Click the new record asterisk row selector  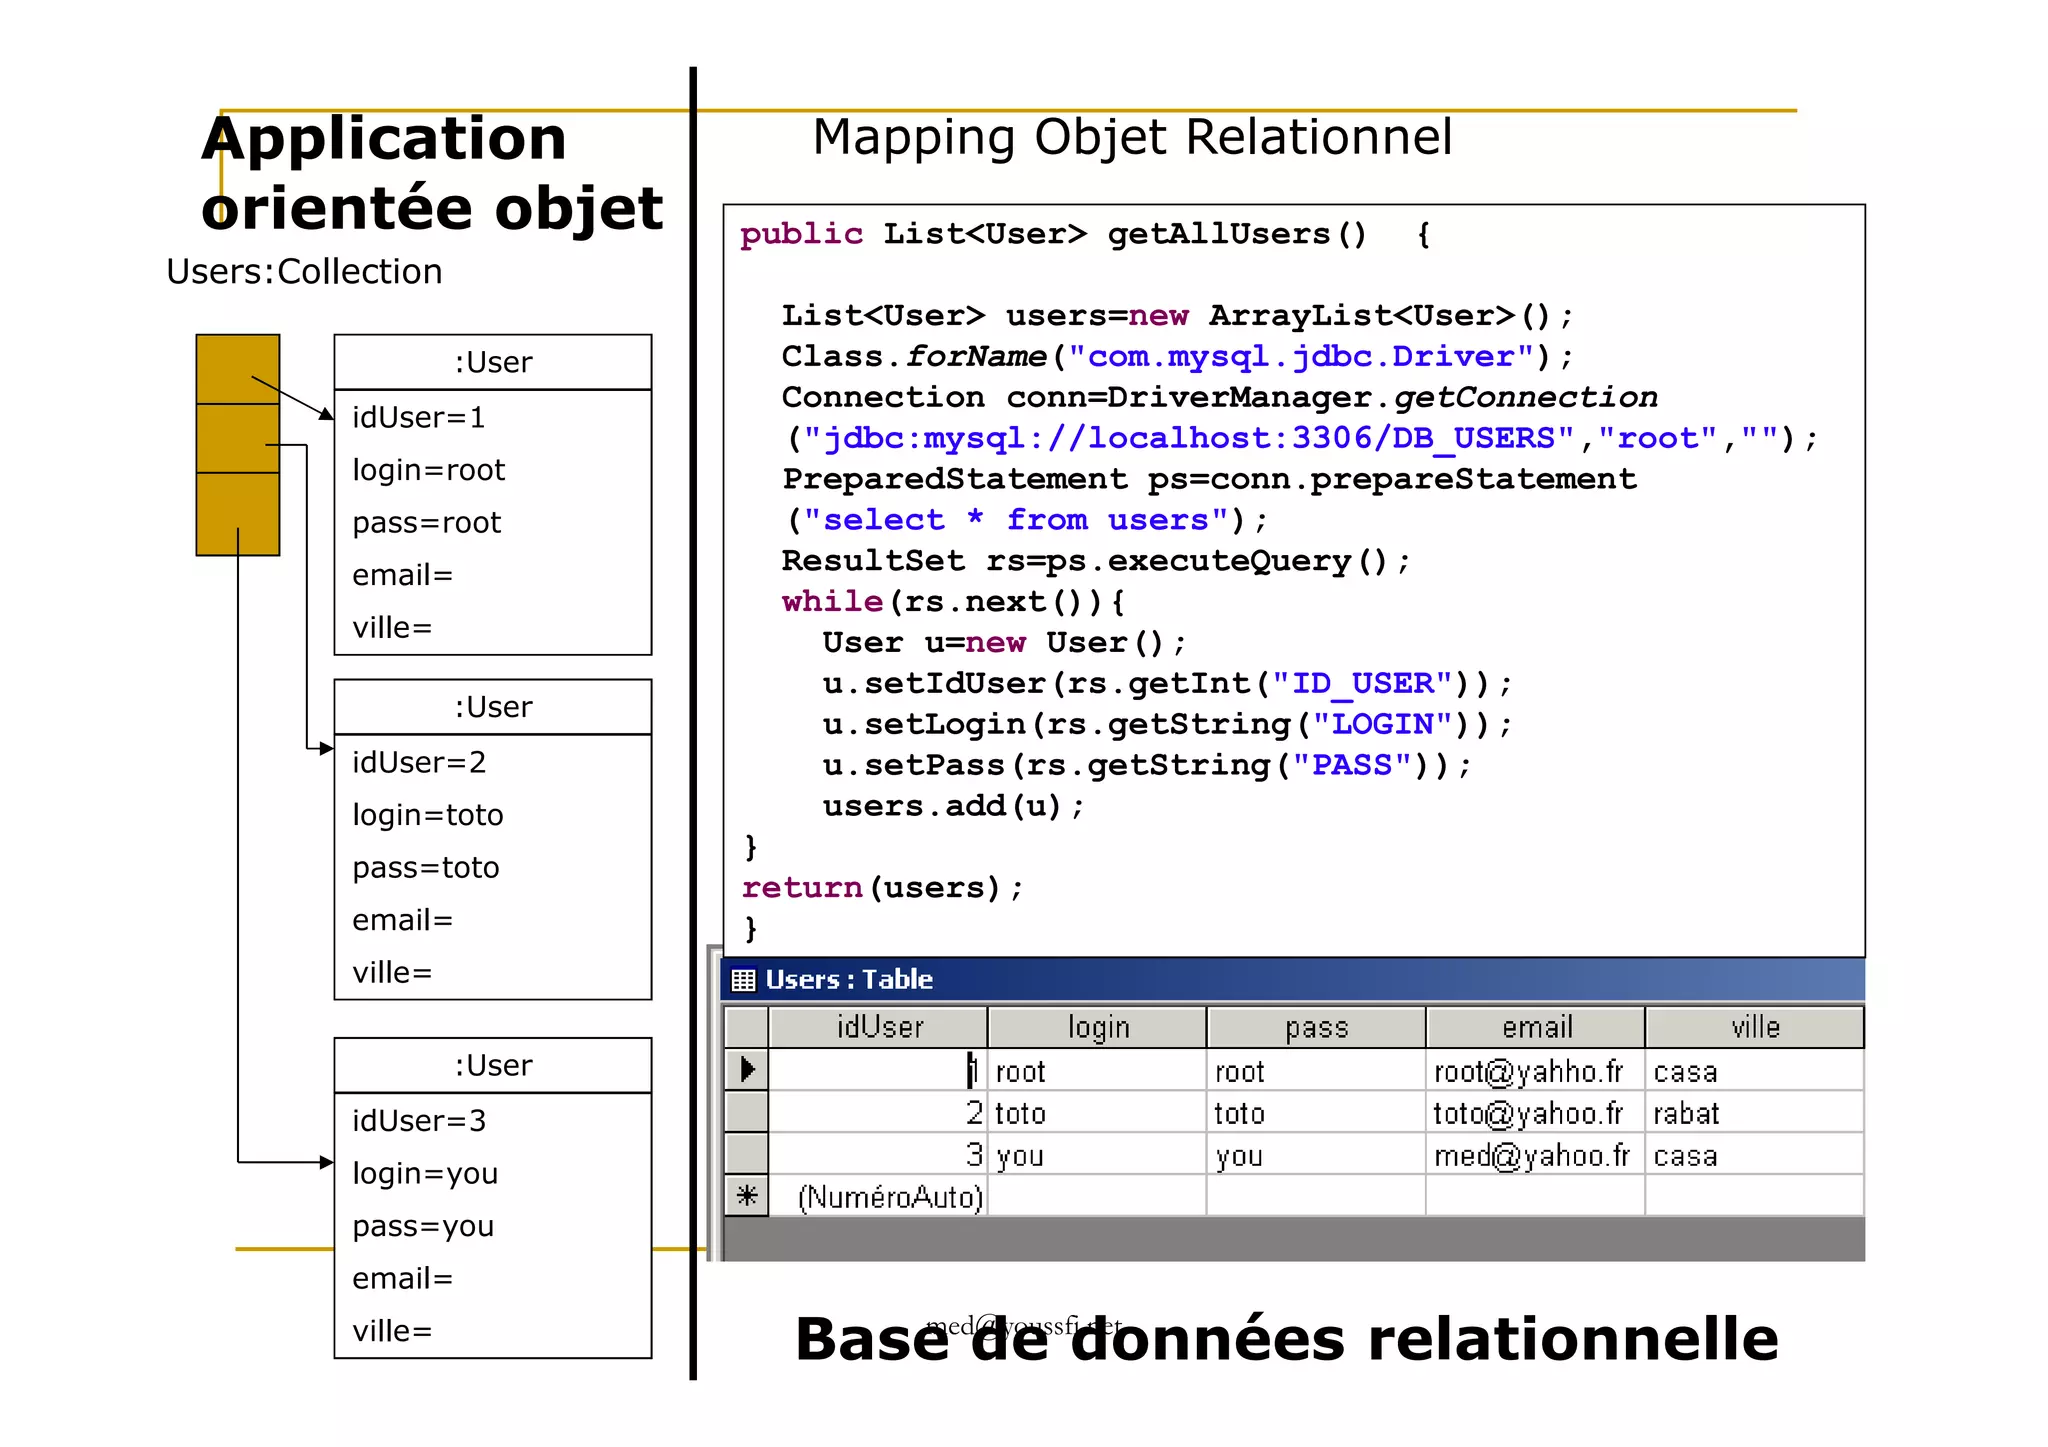click(747, 1195)
